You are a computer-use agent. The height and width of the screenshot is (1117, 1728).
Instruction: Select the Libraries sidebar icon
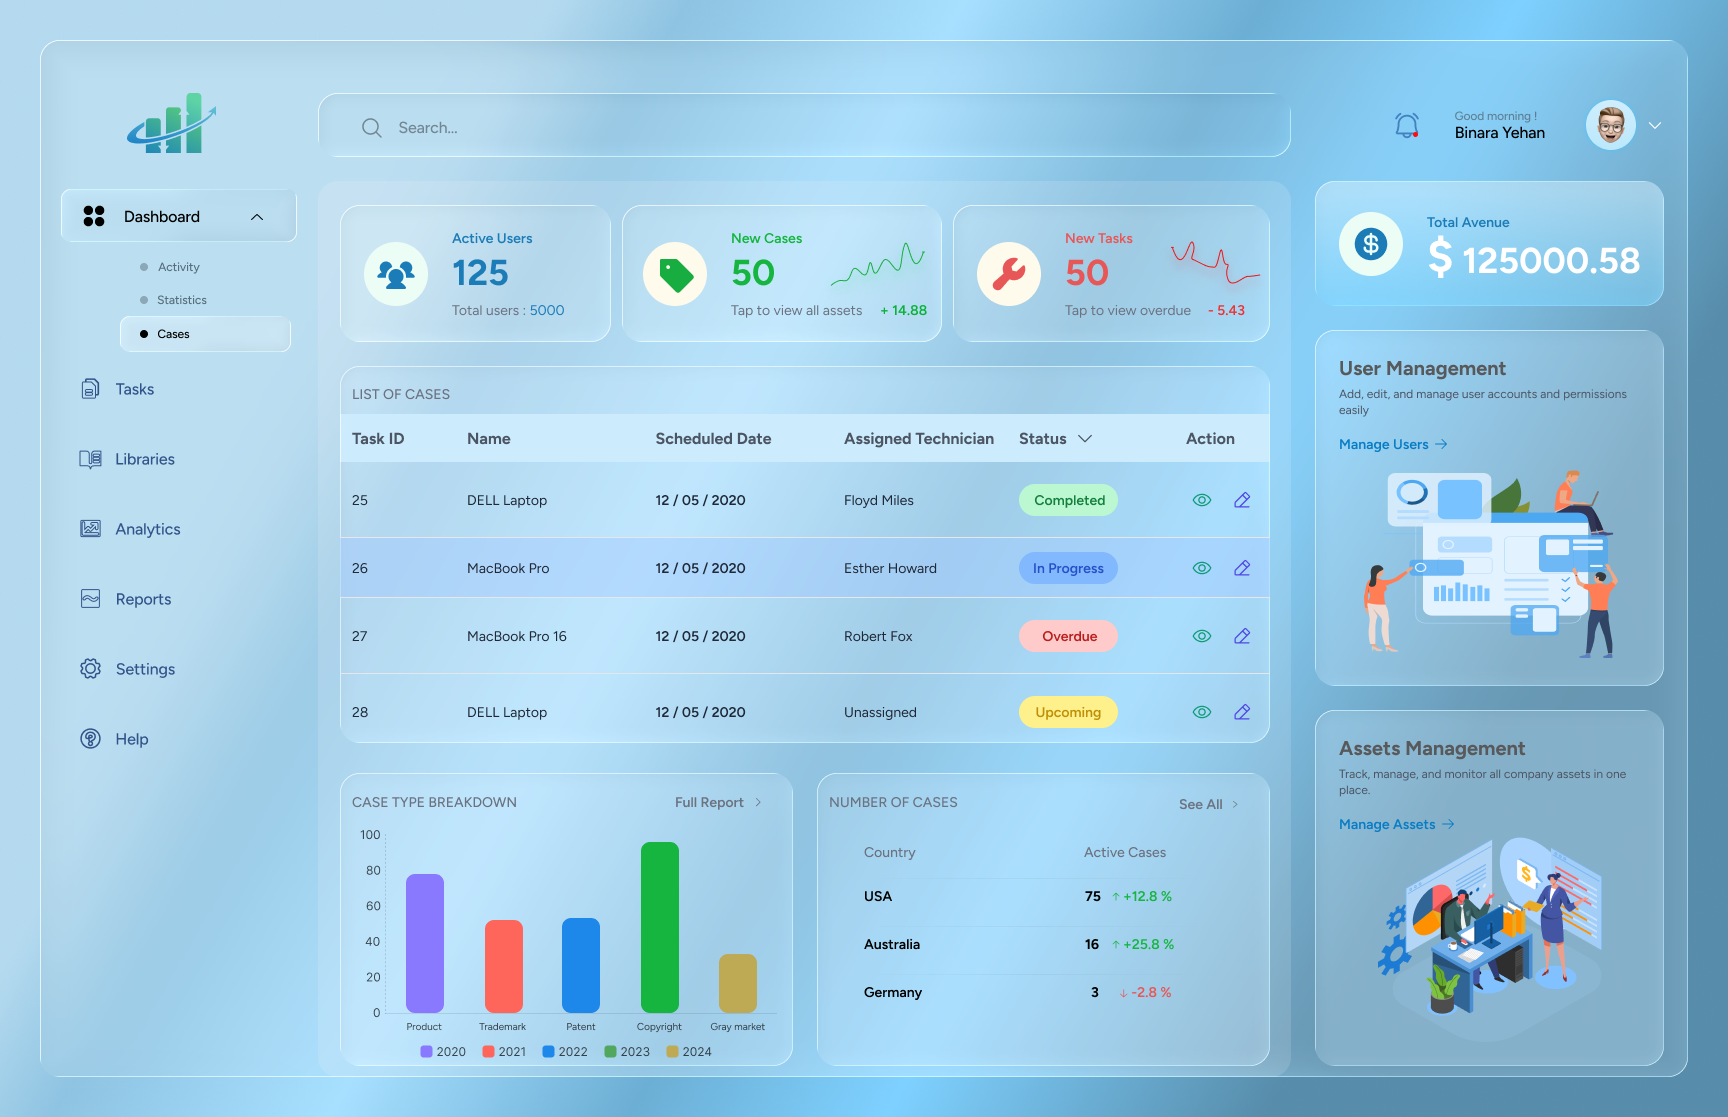point(90,458)
